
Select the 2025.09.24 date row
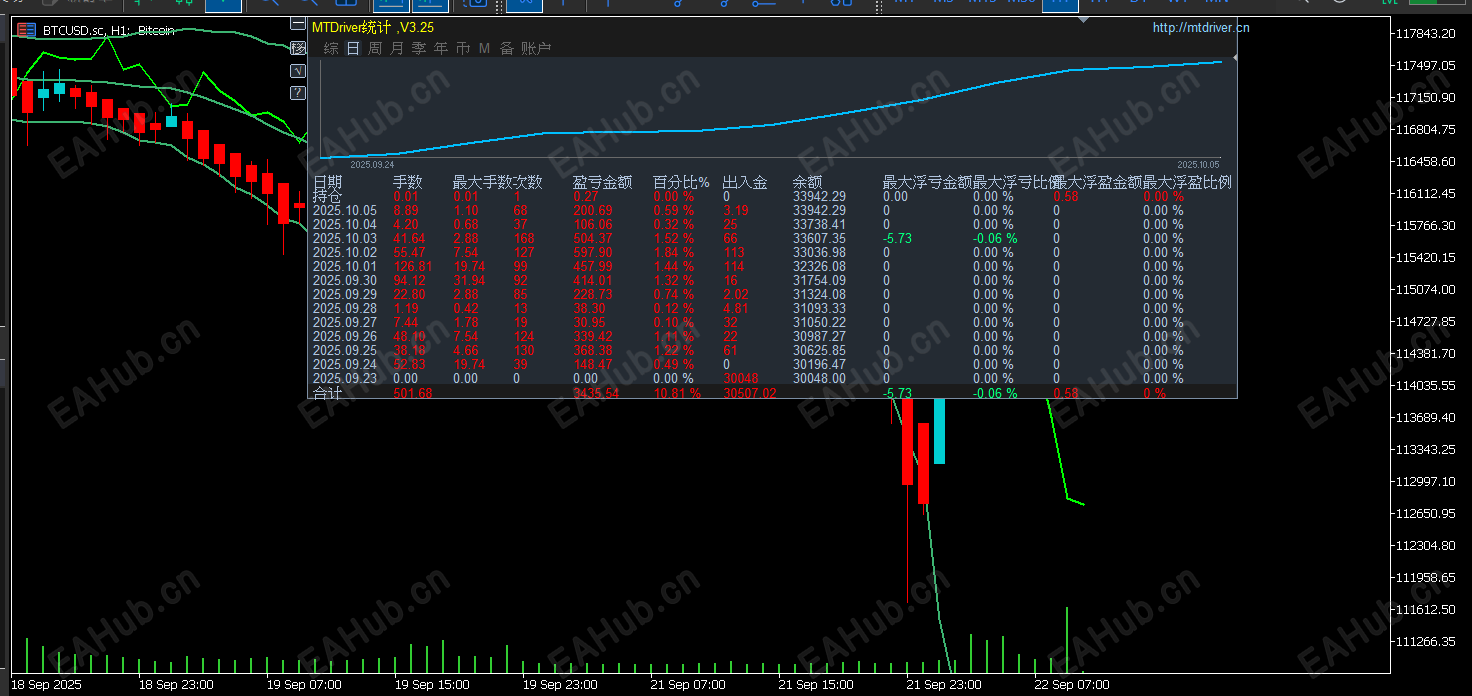coord(344,364)
